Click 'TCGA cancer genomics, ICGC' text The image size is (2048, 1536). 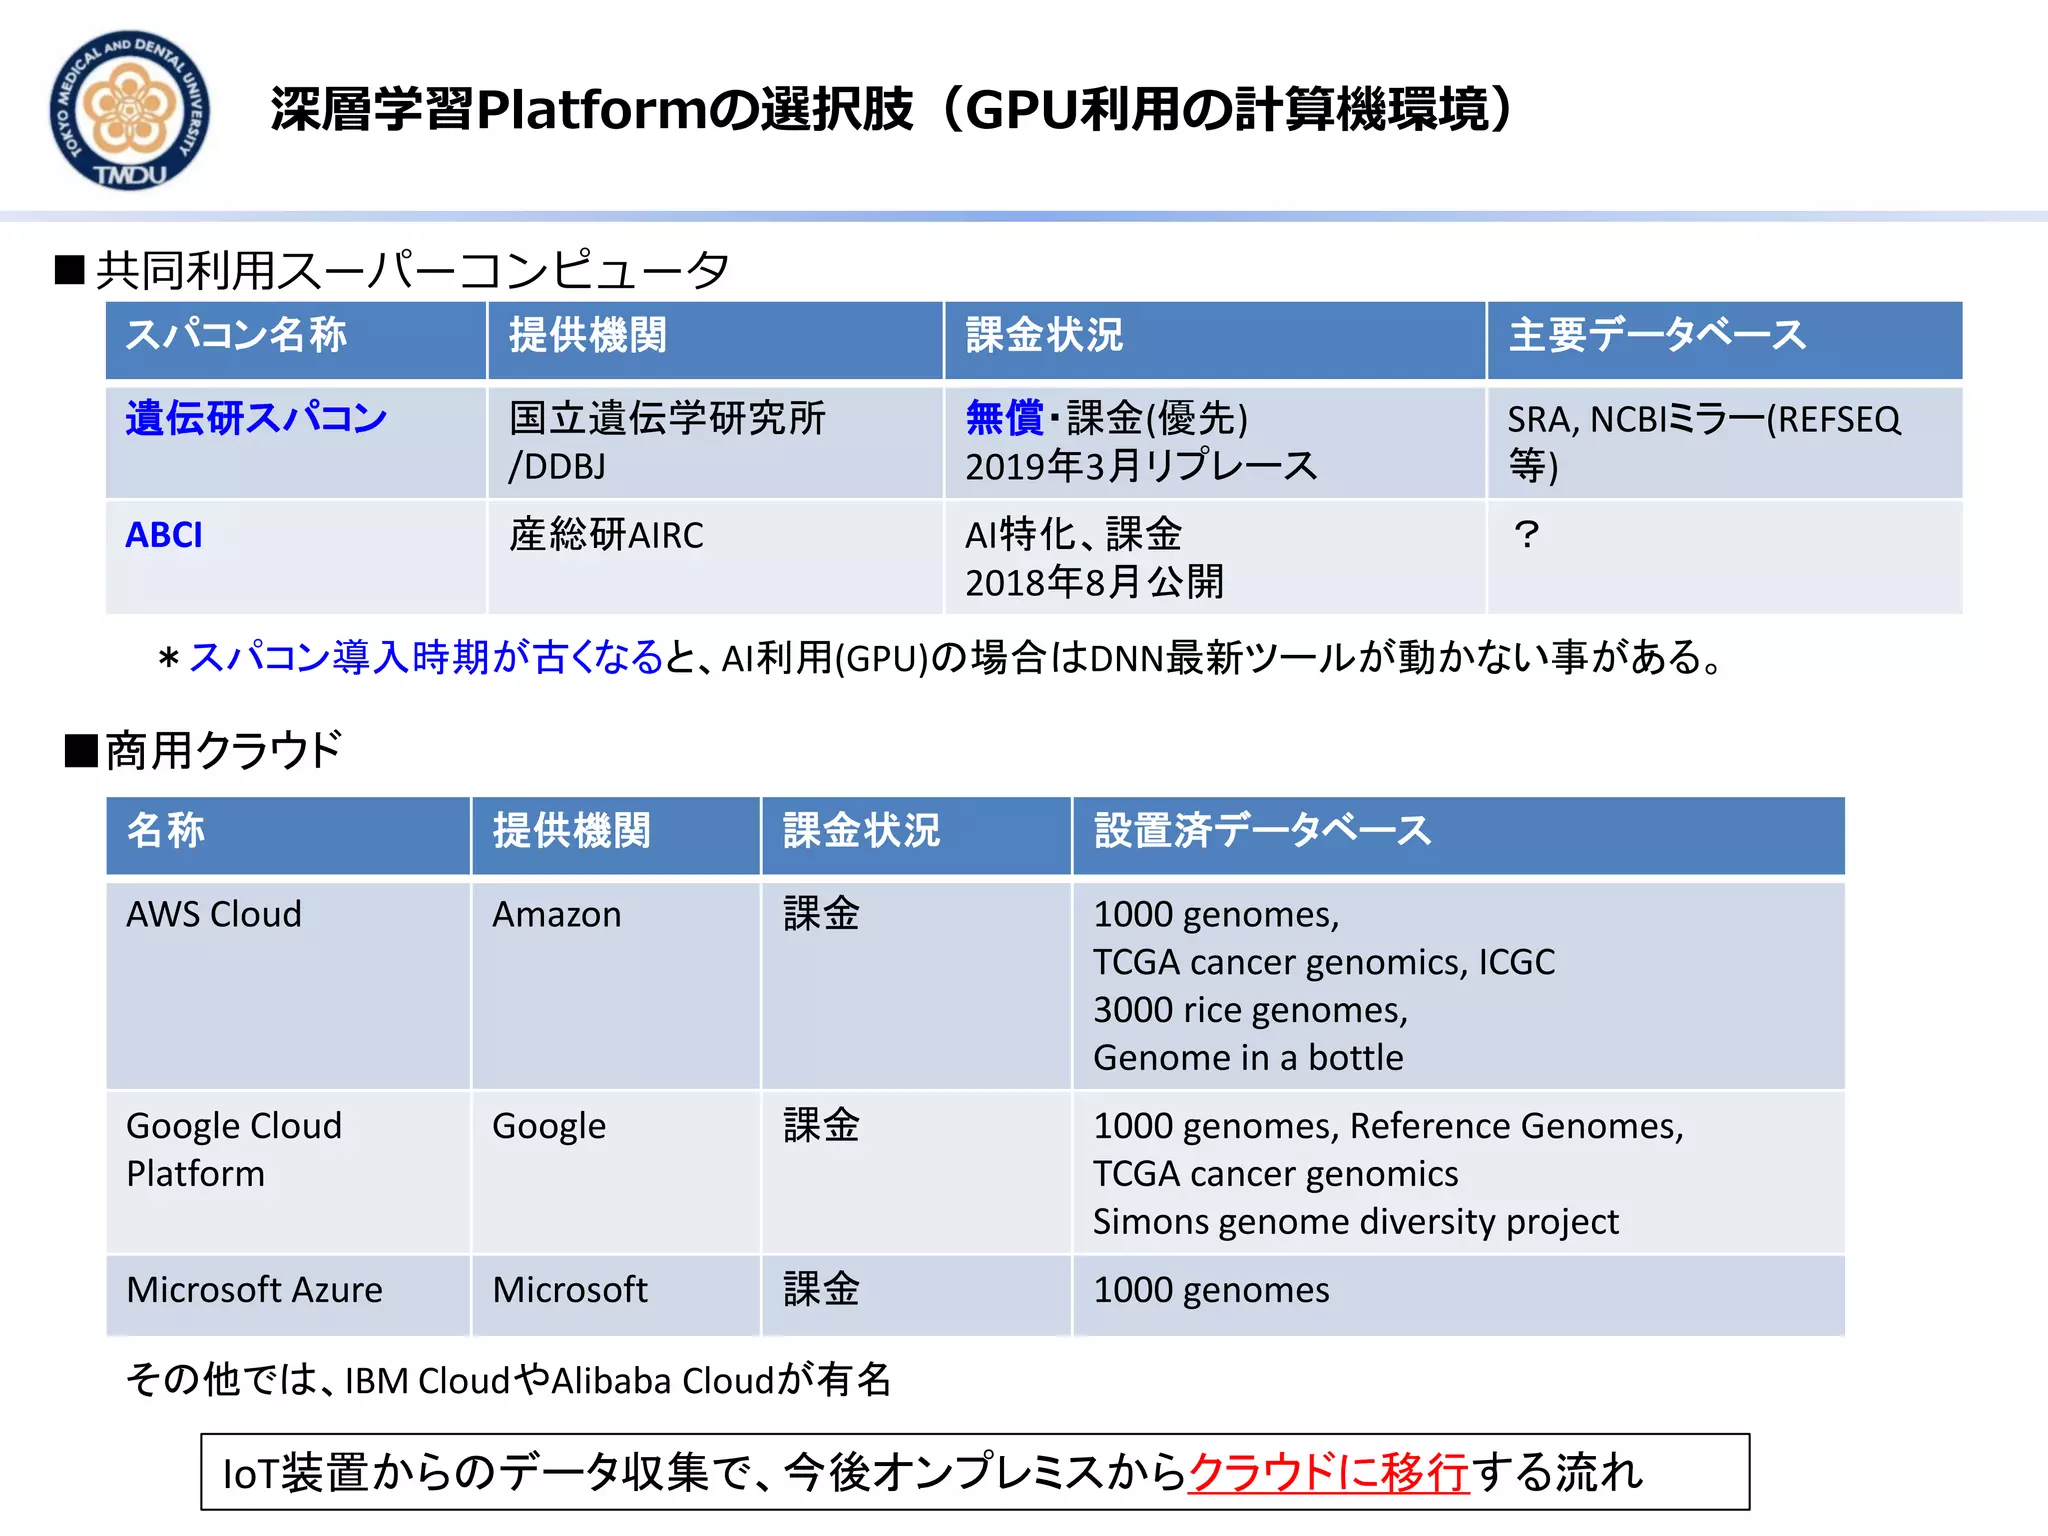(x=1324, y=962)
